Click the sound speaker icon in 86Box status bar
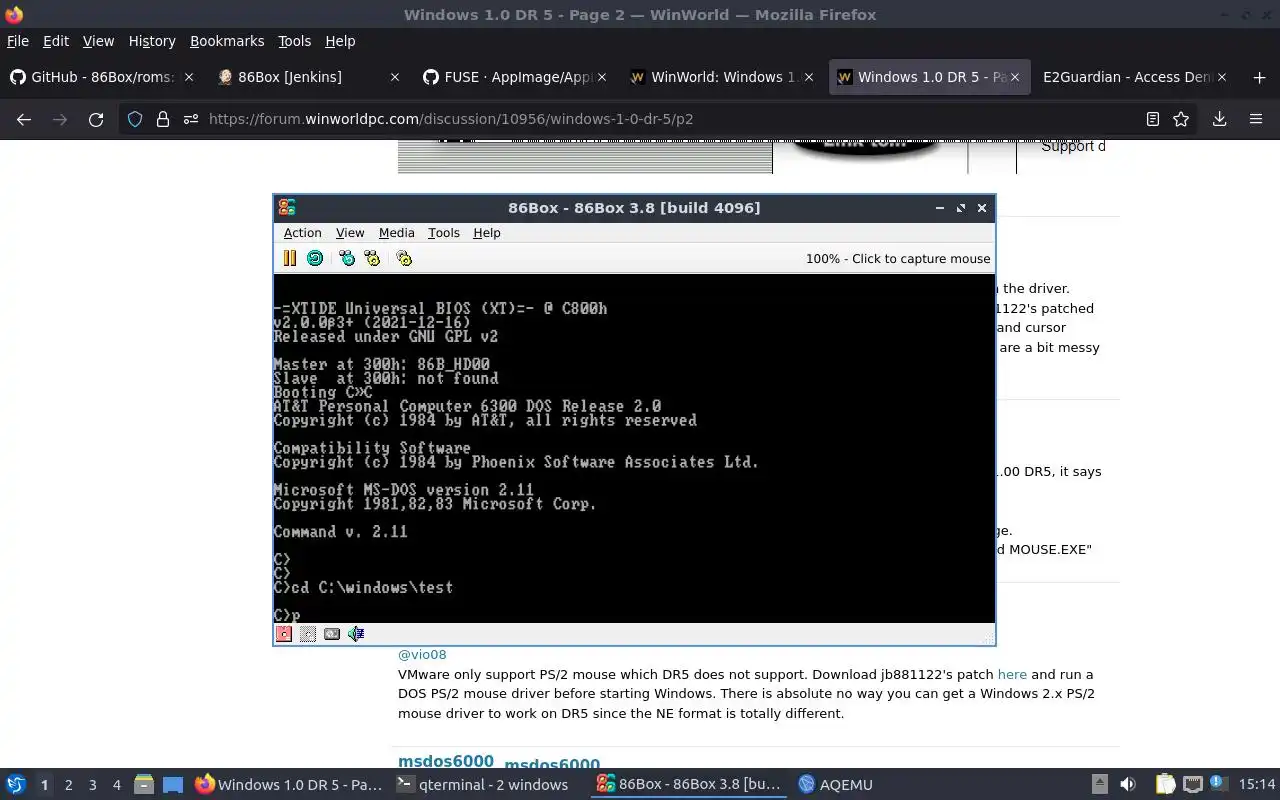1280x800 pixels. pos(356,633)
